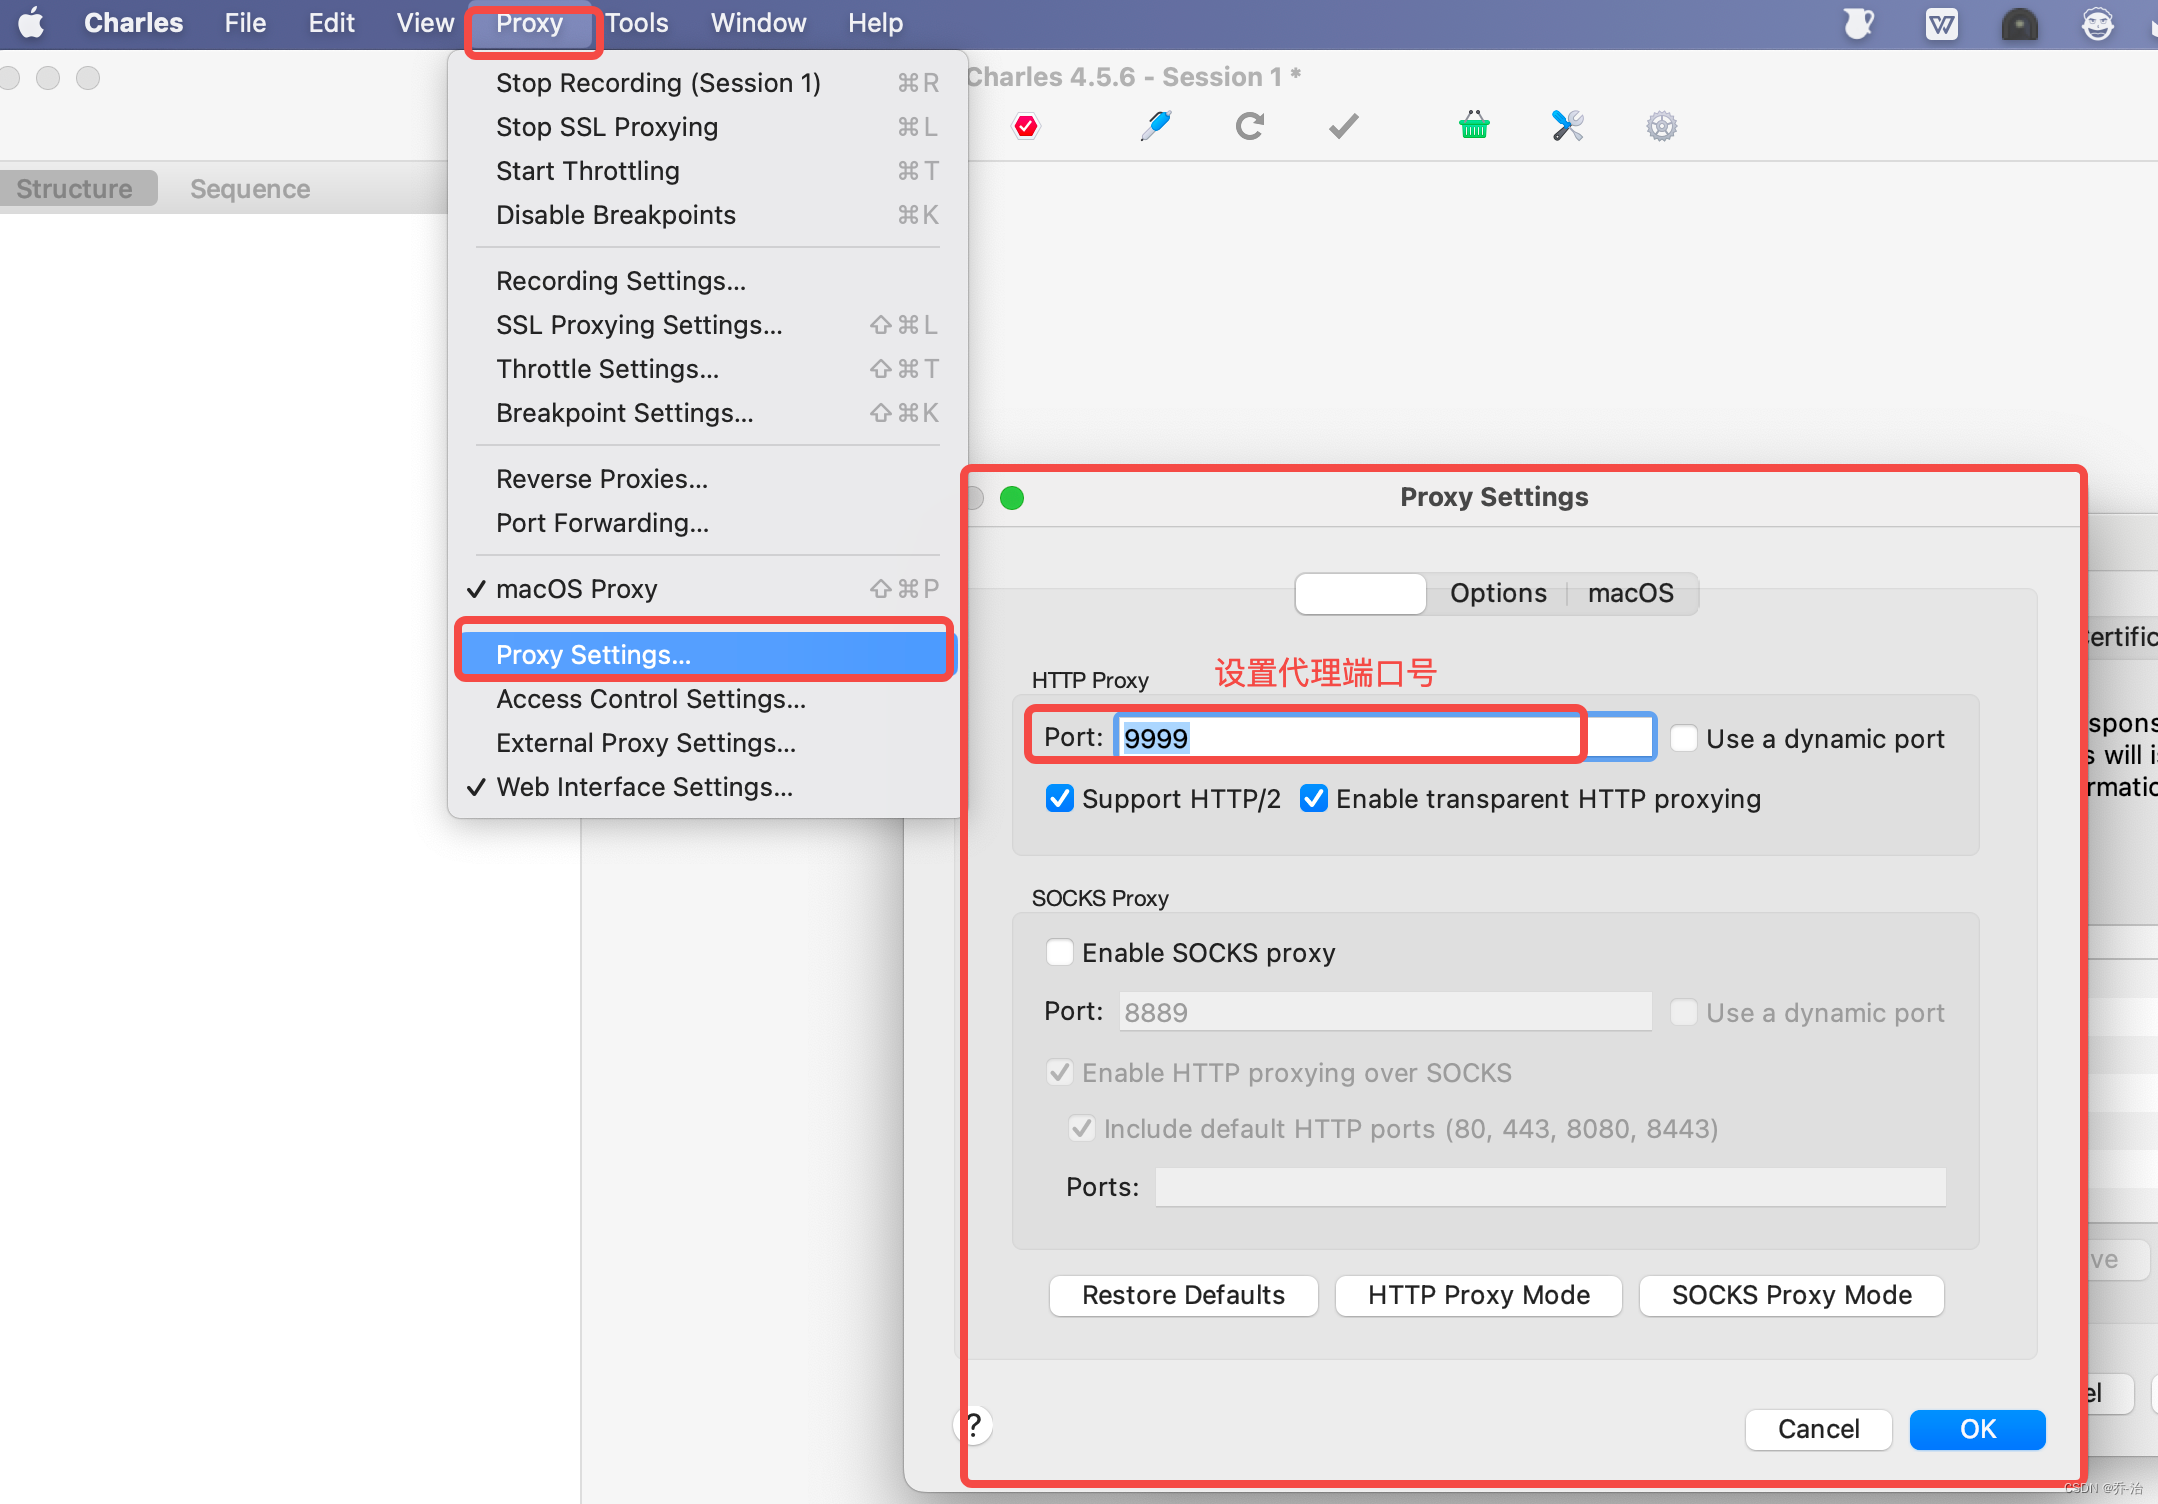Select the blank first tab in Proxy Settings

[1360, 593]
